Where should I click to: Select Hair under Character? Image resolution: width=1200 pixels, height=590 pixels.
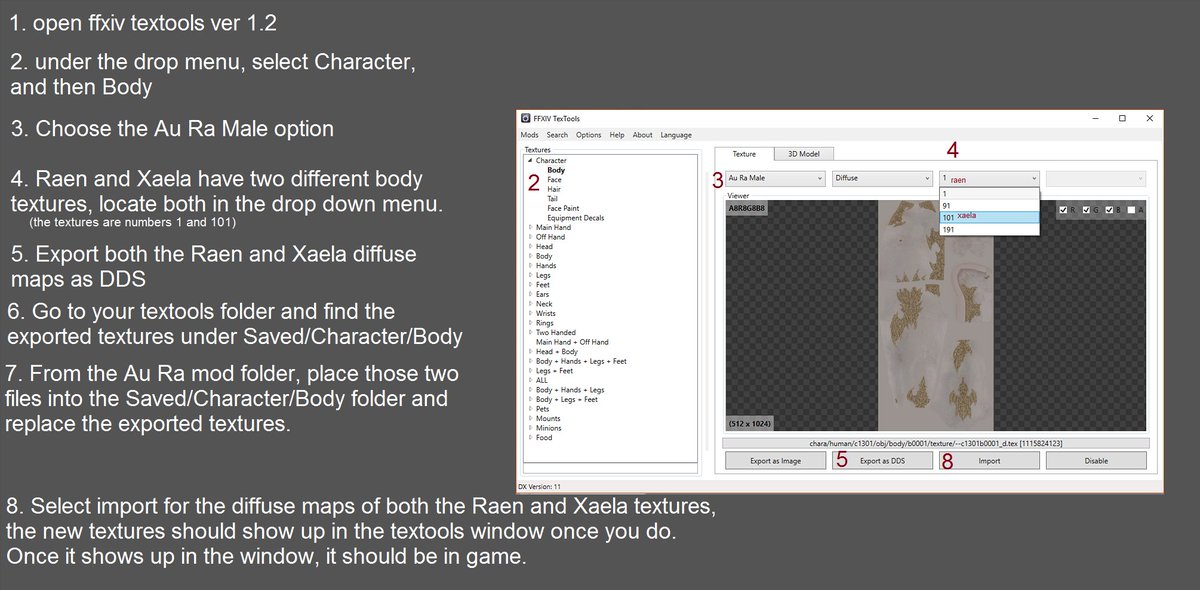coord(554,189)
